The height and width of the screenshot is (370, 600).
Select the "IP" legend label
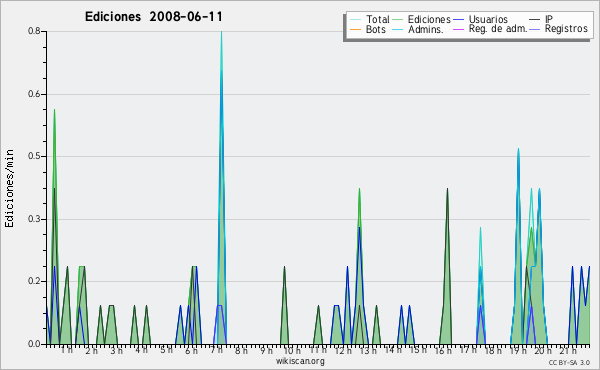coord(549,19)
